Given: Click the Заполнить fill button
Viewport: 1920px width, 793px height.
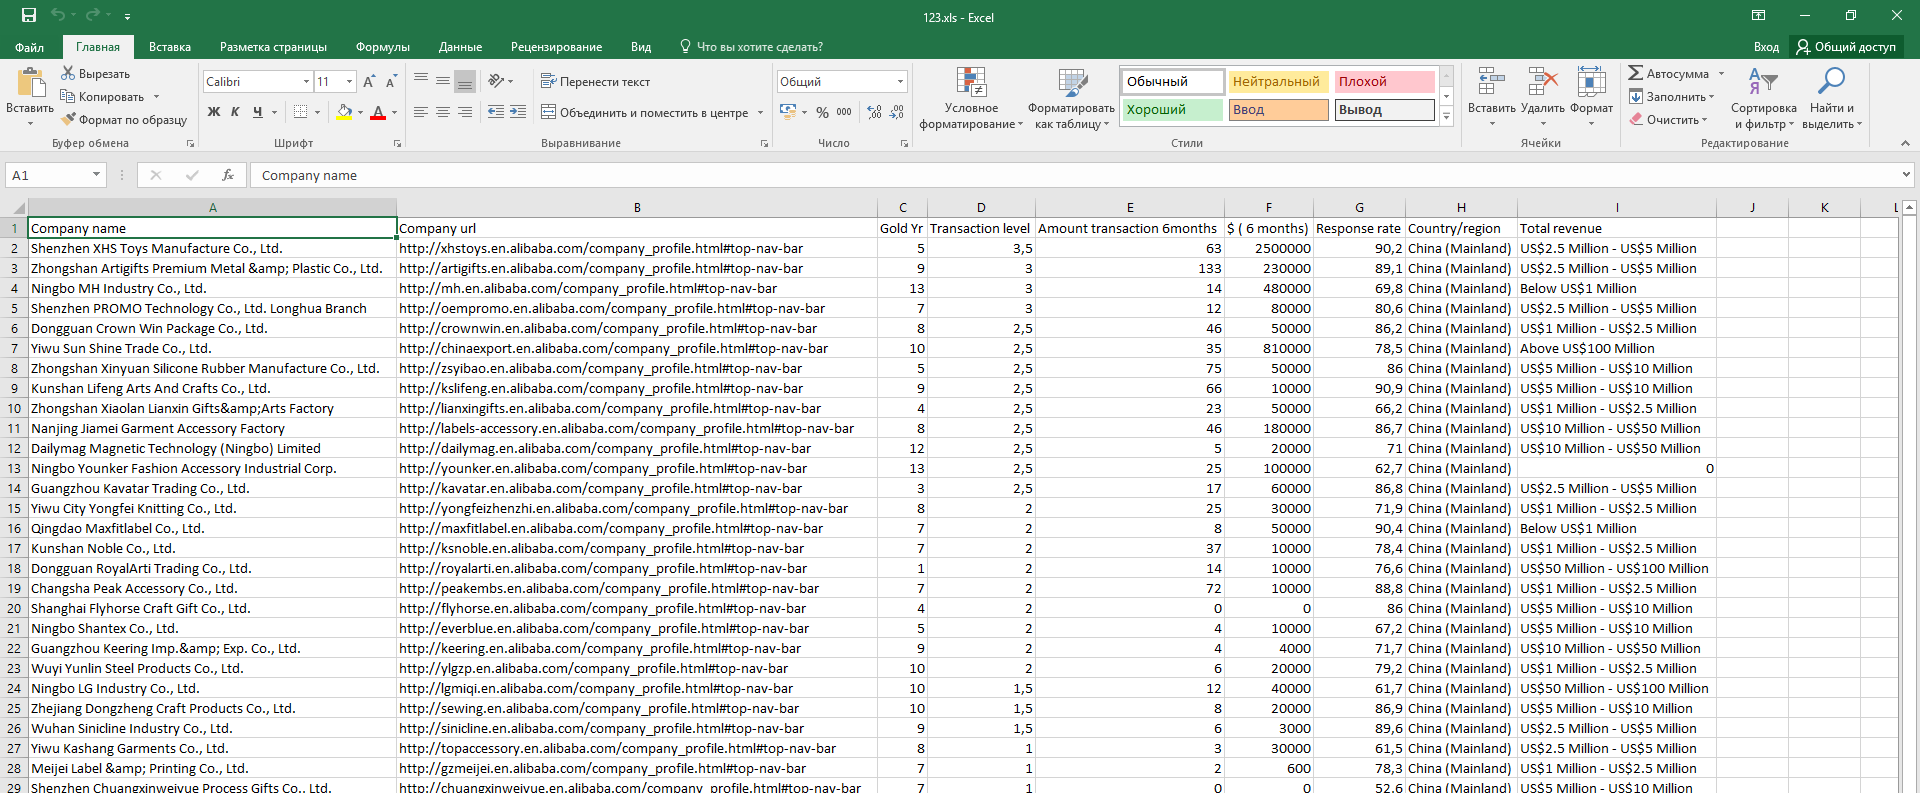Looking at the screenshot, I should (x=1668, y=97).
